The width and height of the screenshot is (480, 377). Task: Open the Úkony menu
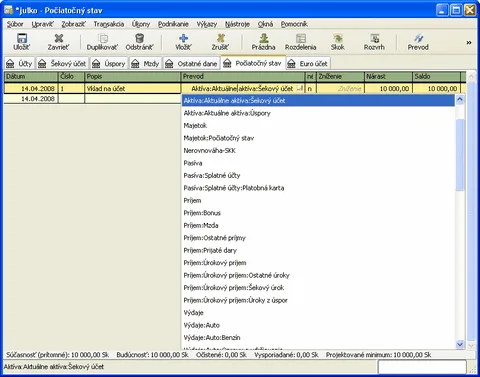(141, 24)
